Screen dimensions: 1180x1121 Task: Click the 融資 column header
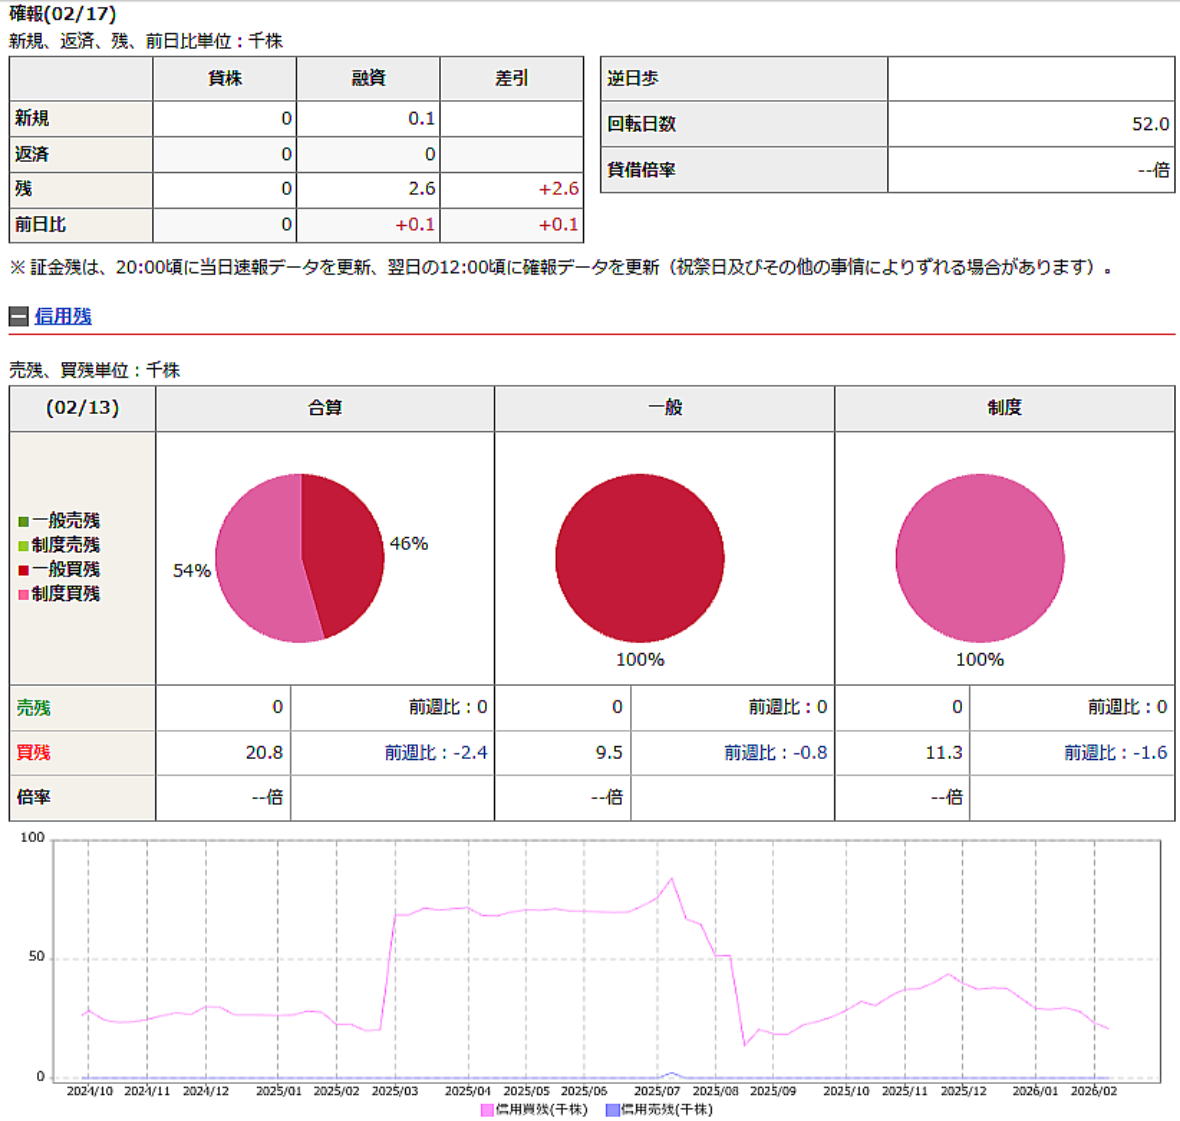pyautogui.click(x=368, y=78)
